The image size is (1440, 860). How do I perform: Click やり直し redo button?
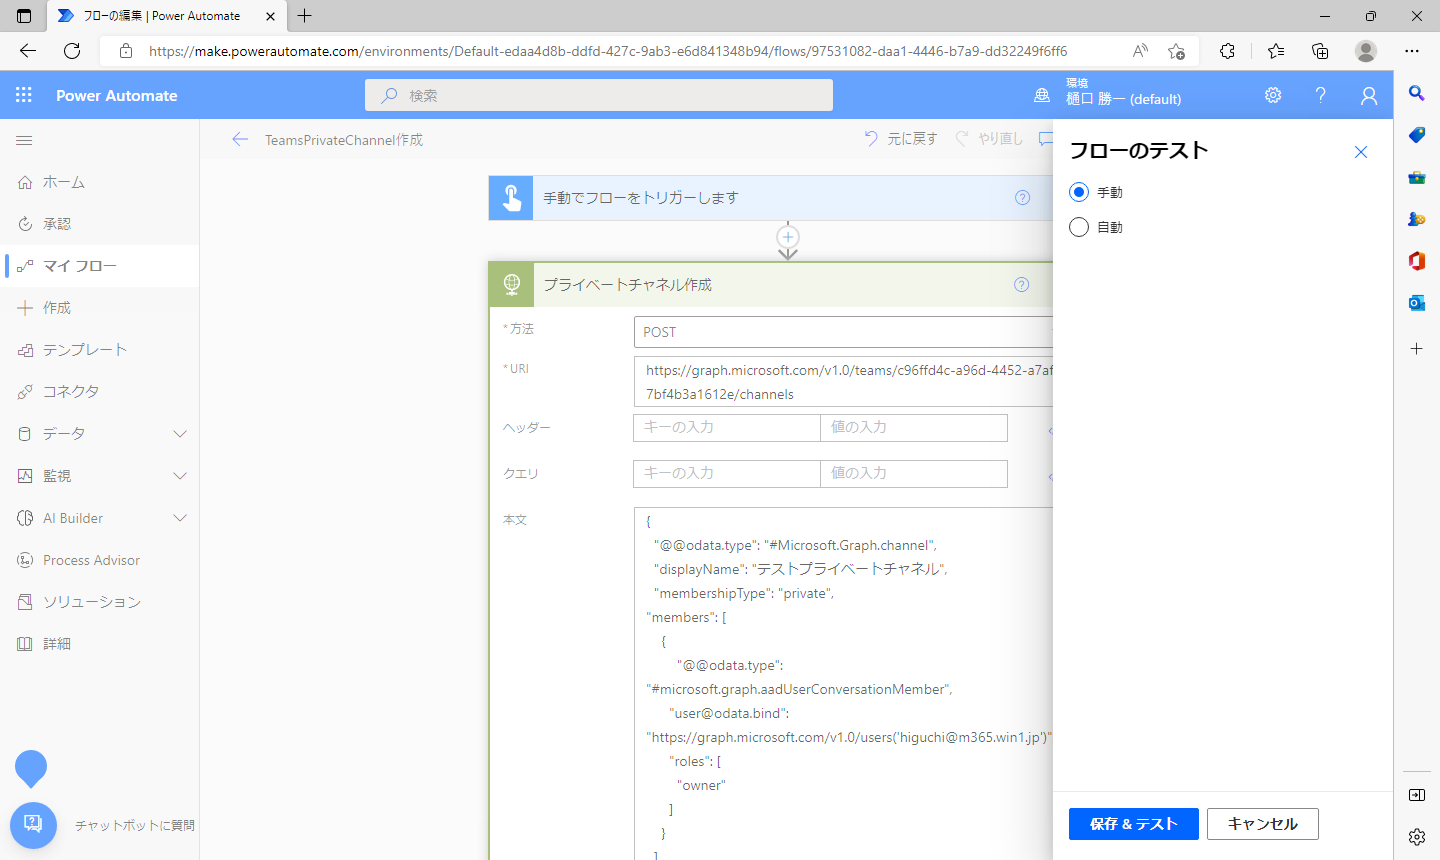(x=989, y=139)
